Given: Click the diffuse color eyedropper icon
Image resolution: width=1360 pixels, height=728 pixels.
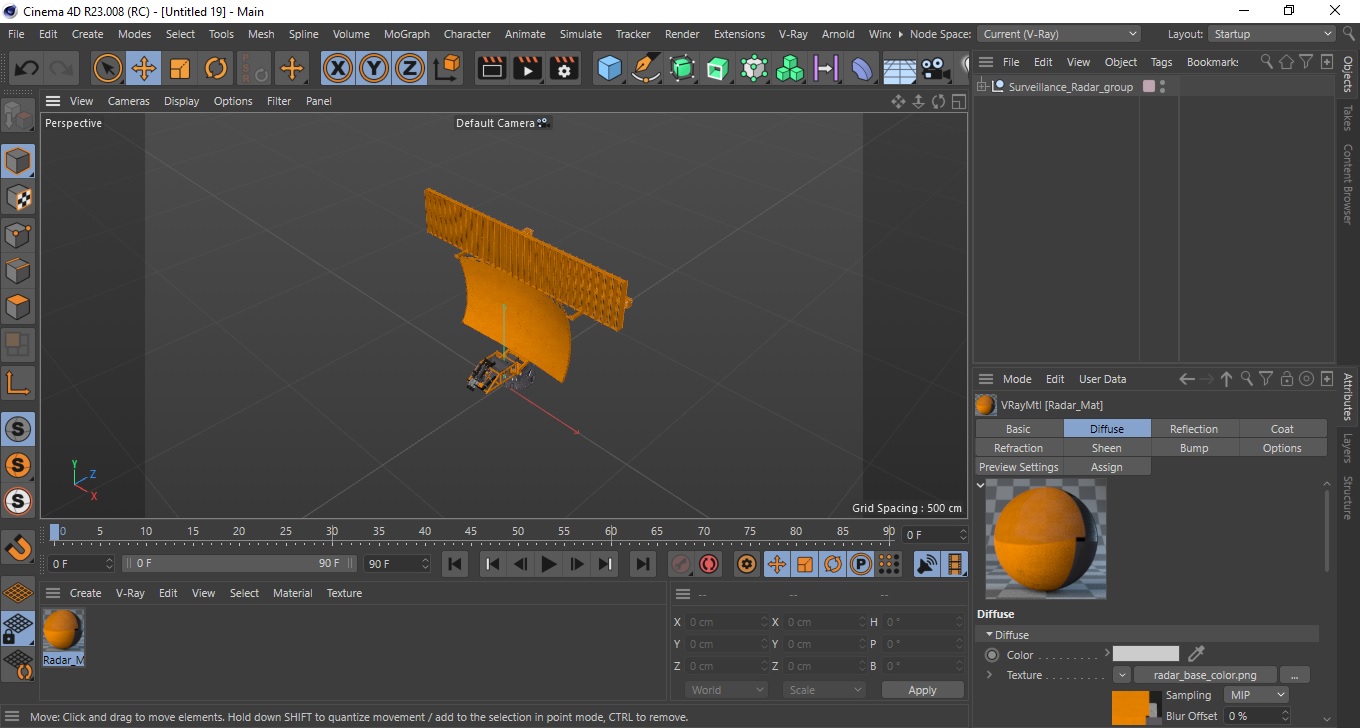Looking at the screenshot, I should click(x=1196, y=654).
